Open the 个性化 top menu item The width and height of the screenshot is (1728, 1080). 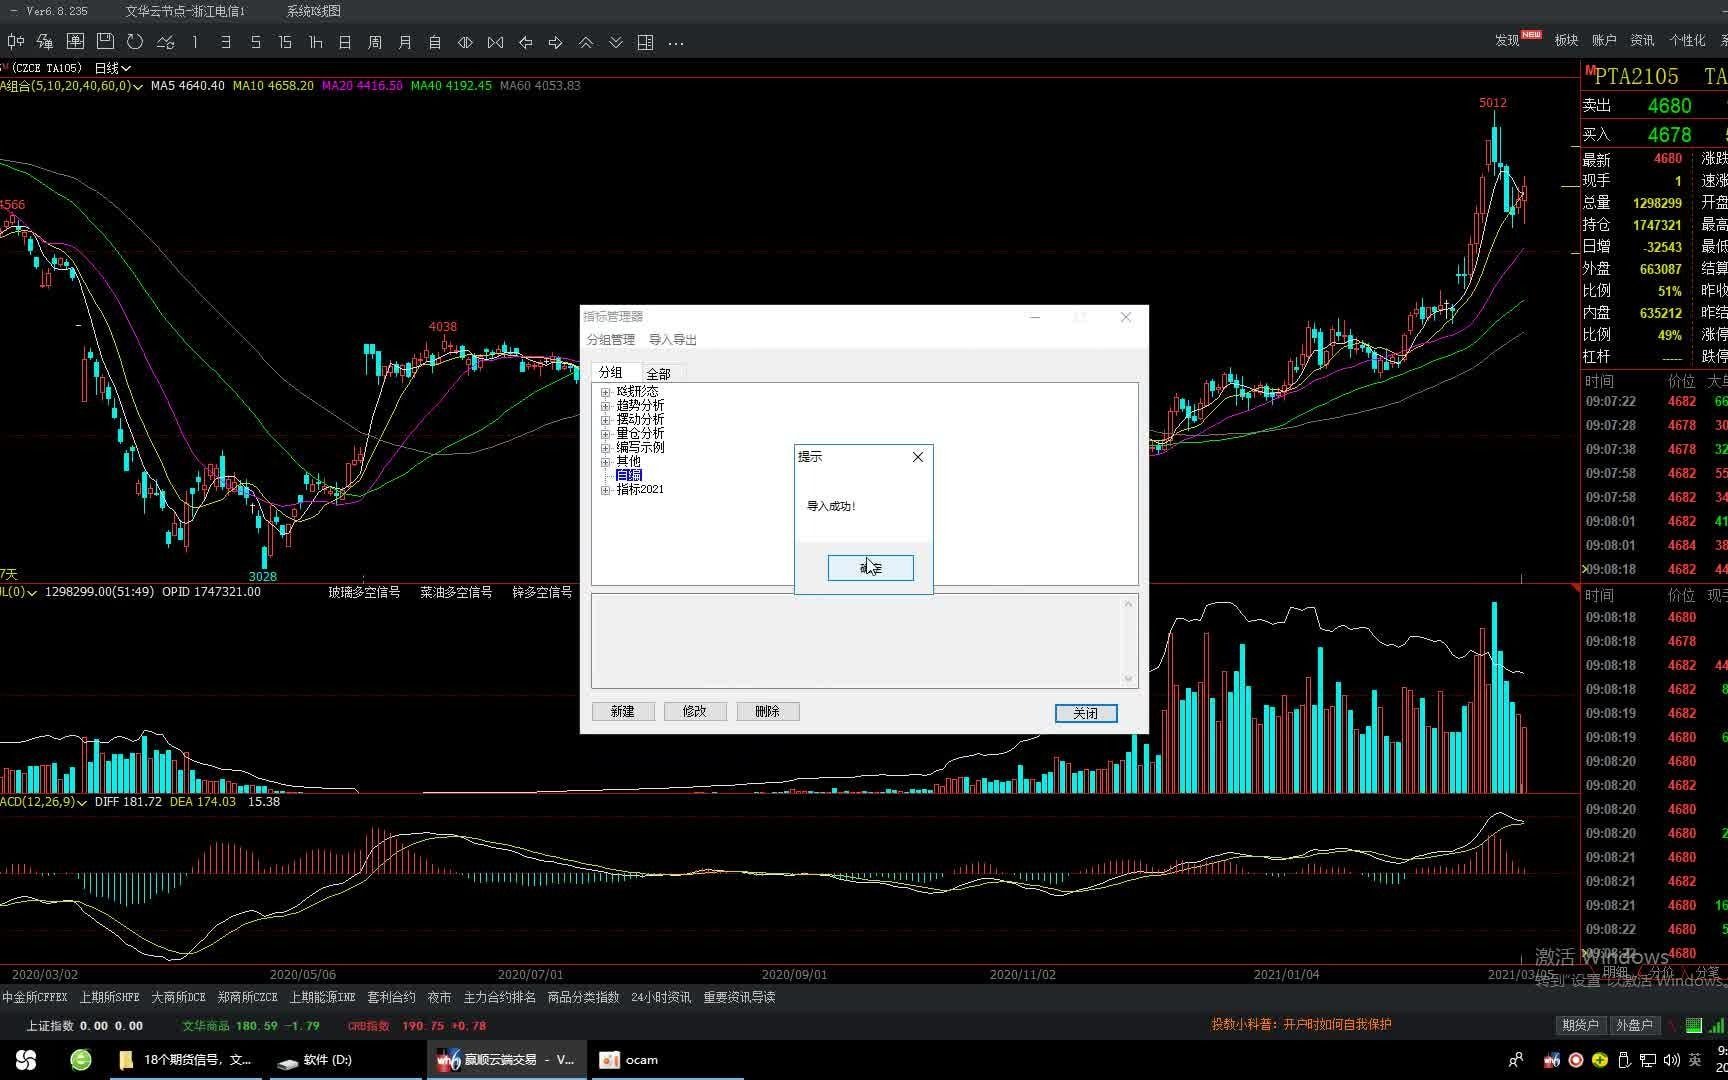pyautogui.click(x=1687, y=40)
